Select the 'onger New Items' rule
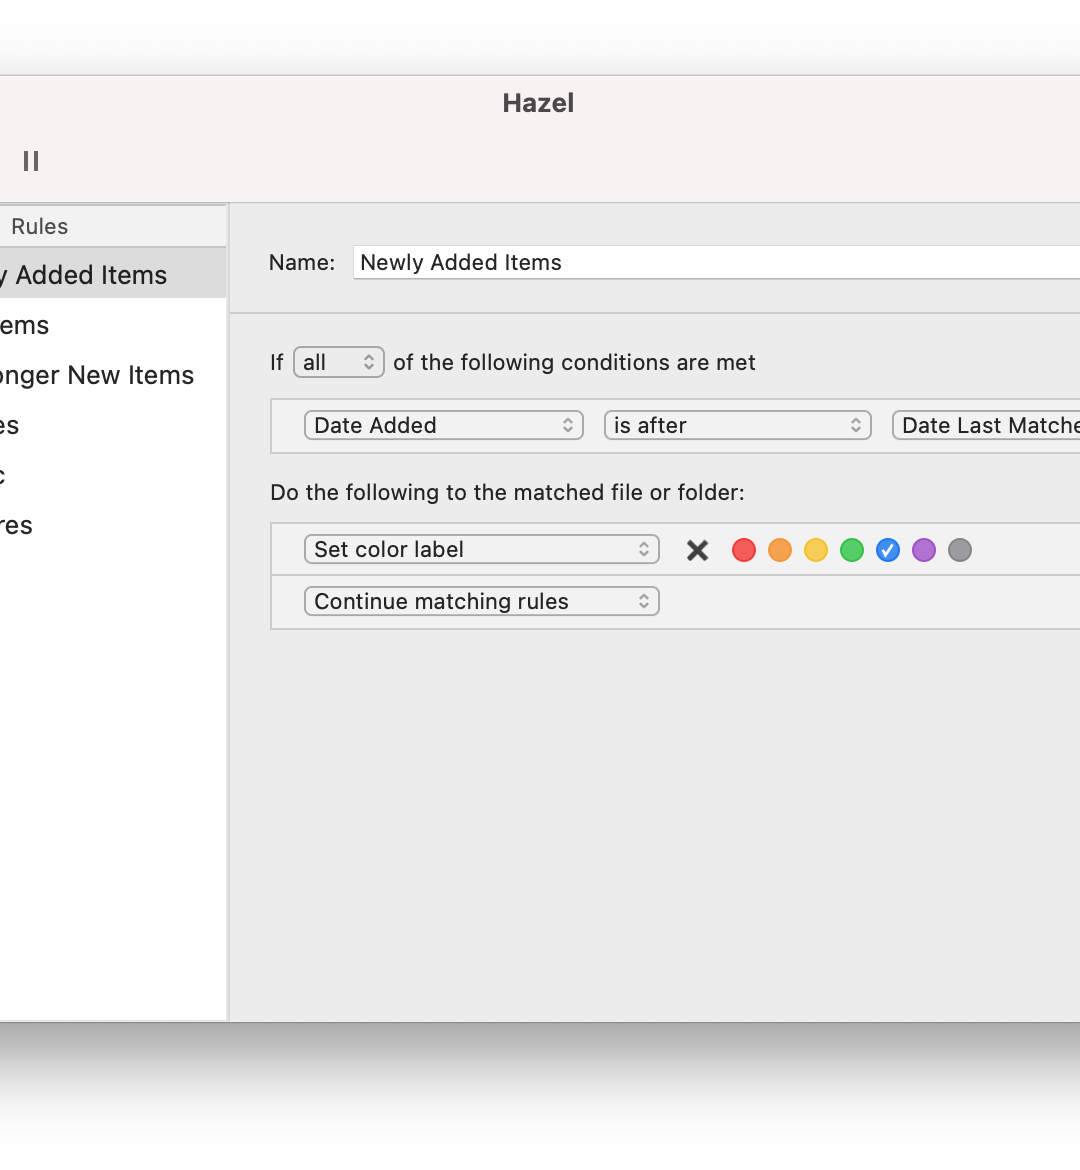This screenshot has width=1080, height=1170. tap(113, 375)
